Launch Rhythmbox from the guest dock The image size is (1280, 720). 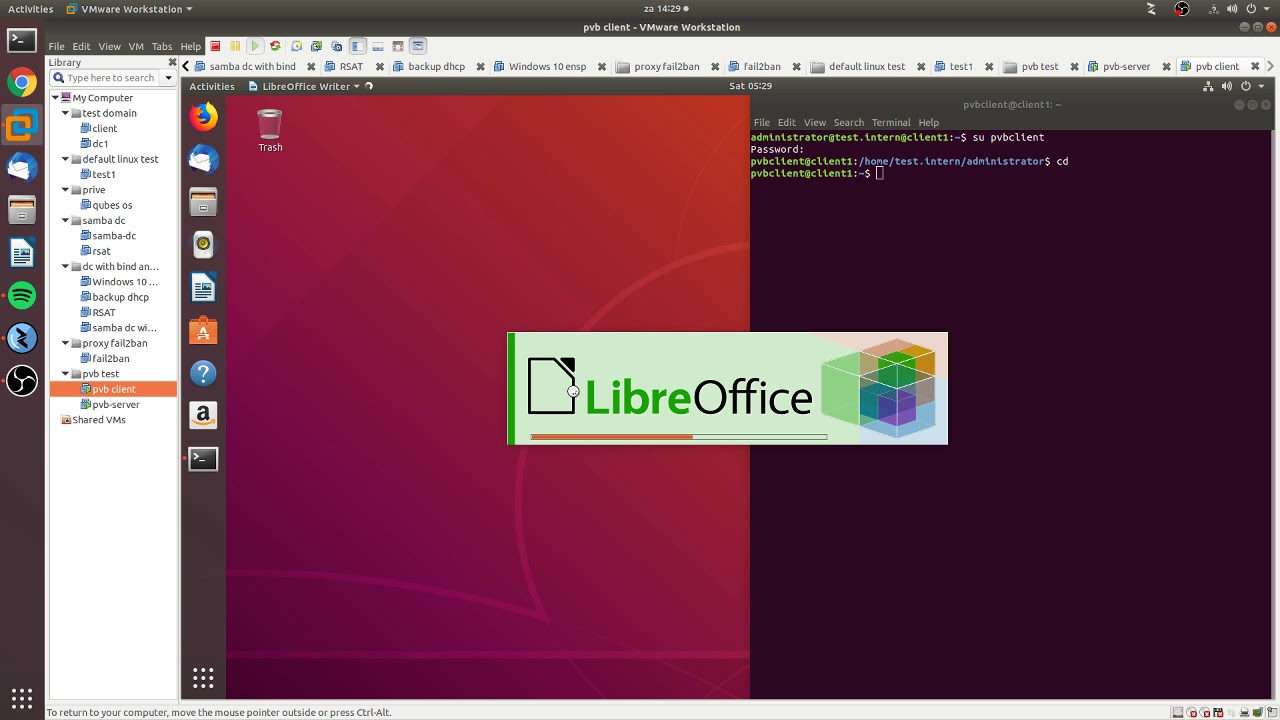point(203,245)
